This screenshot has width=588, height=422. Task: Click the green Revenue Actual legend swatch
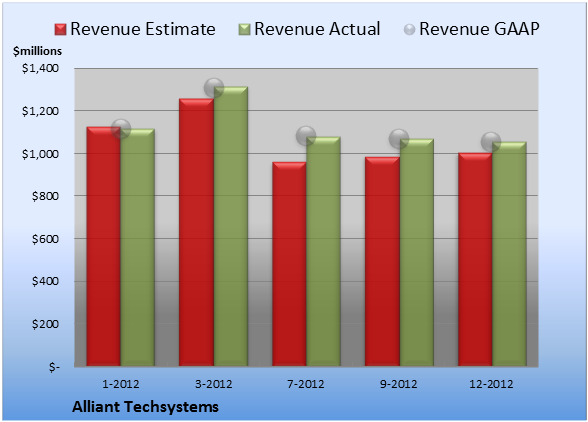(x=244, y=30)
